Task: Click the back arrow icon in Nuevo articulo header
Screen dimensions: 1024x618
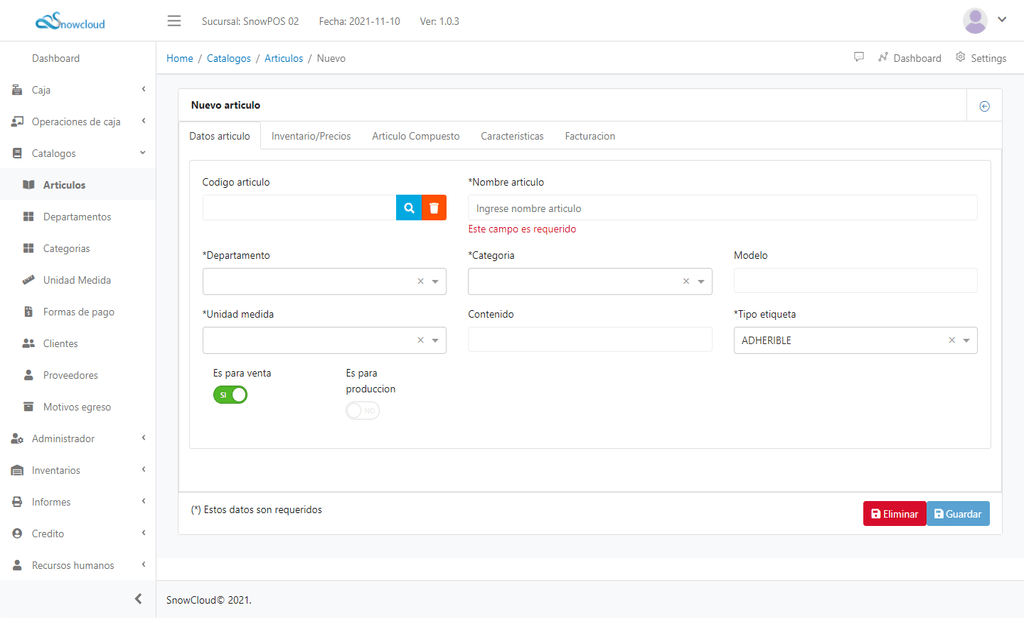Action: click(984, 106)
